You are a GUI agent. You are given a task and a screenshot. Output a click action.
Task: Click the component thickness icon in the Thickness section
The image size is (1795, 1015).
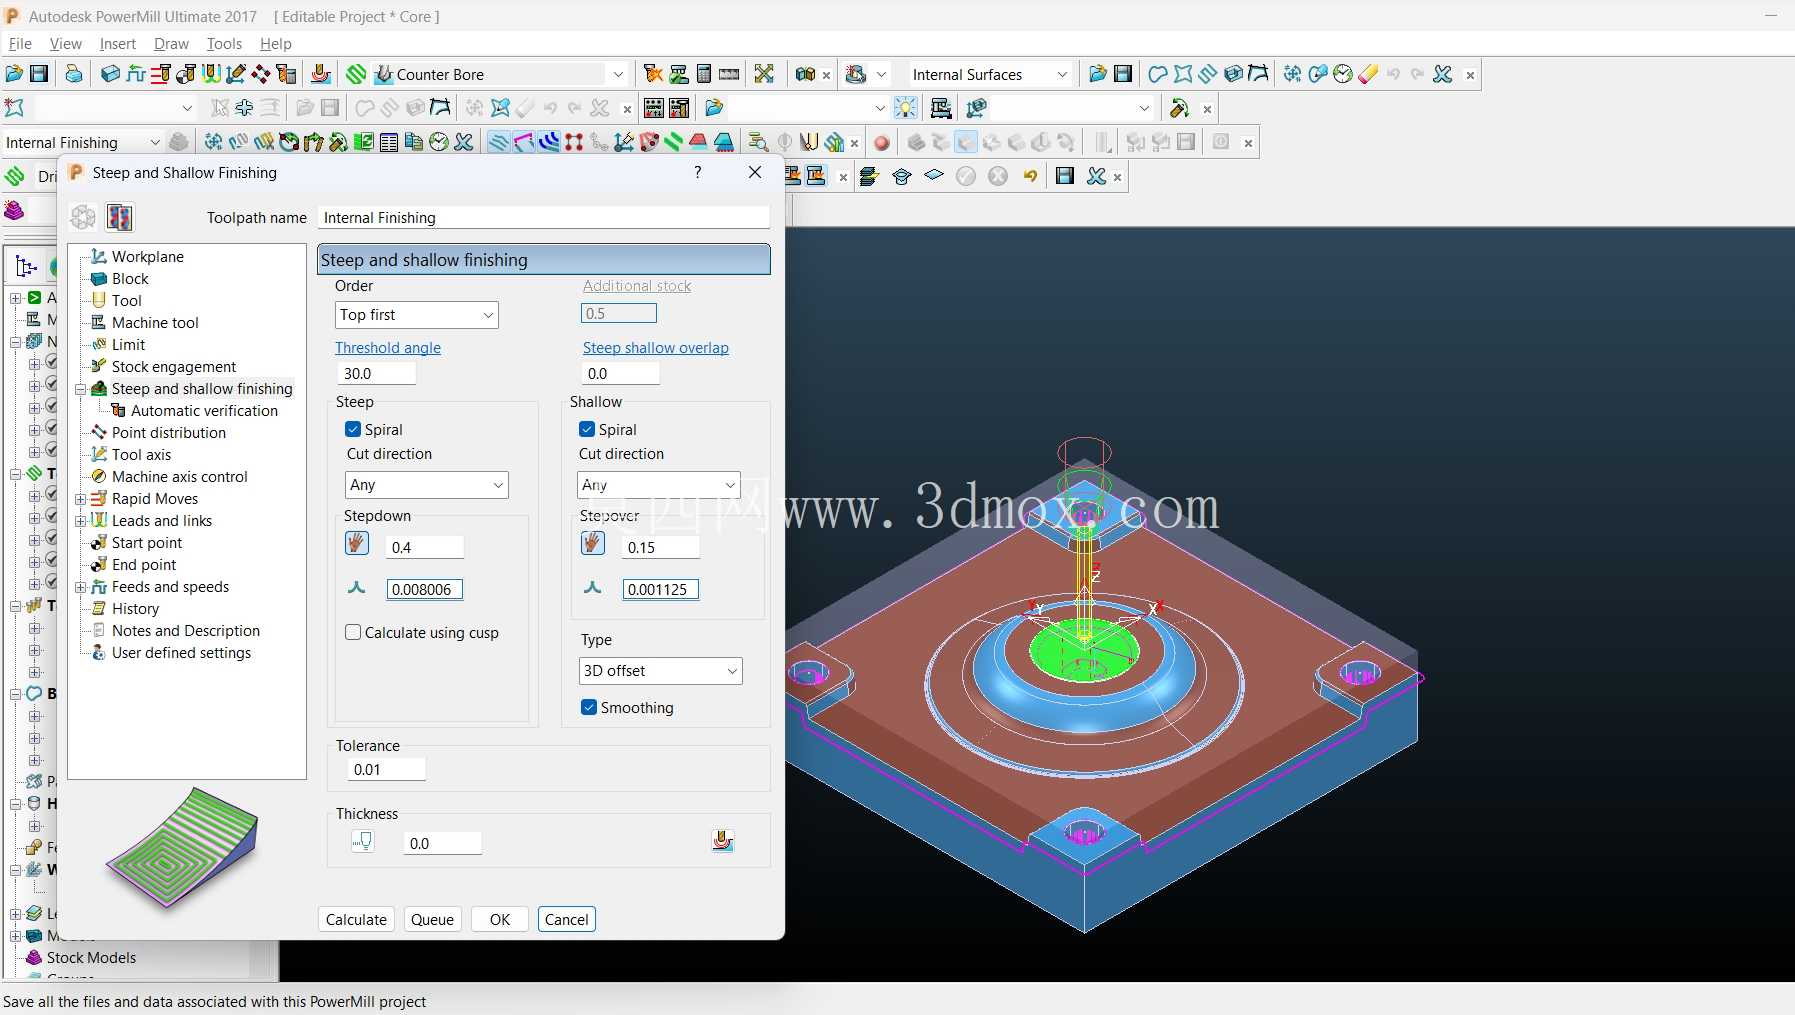click(723, 841)
